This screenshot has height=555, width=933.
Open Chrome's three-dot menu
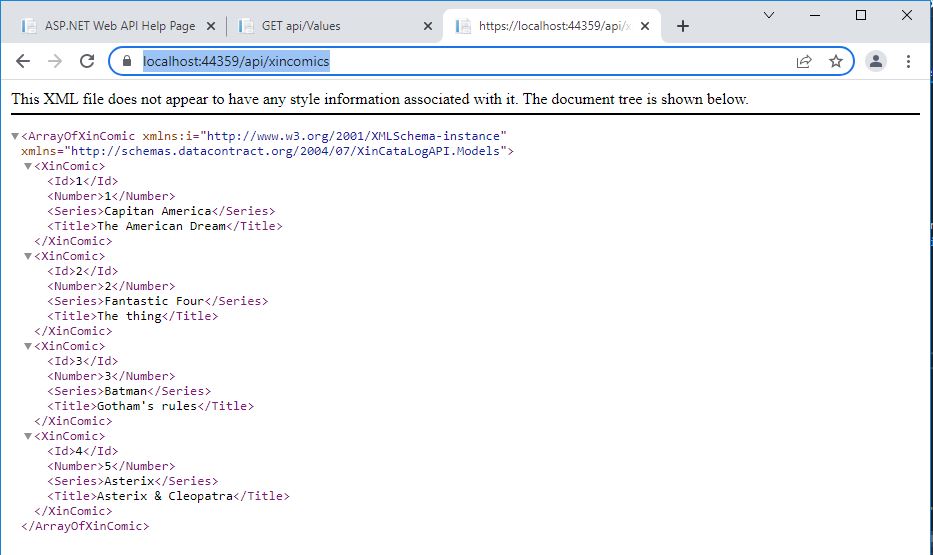(908, 61)
